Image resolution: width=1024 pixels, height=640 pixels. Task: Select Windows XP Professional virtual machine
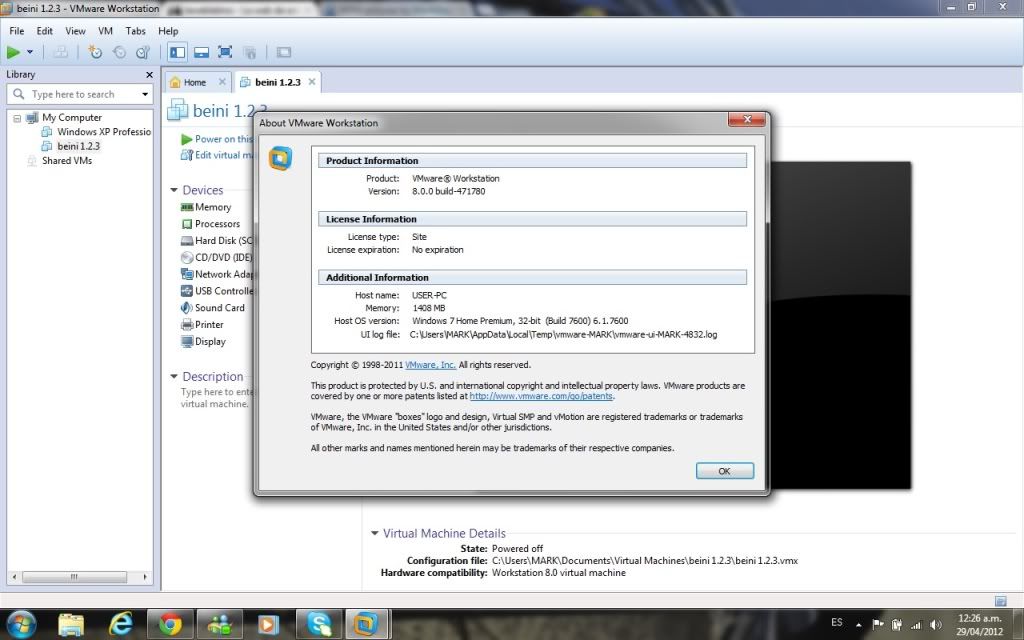(104, 132)
